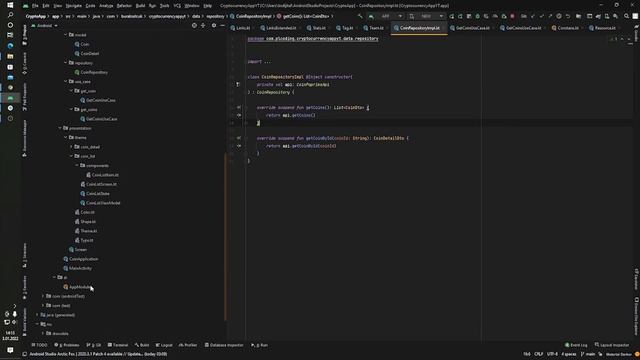Collapse the use_case folder

point(65,82)
